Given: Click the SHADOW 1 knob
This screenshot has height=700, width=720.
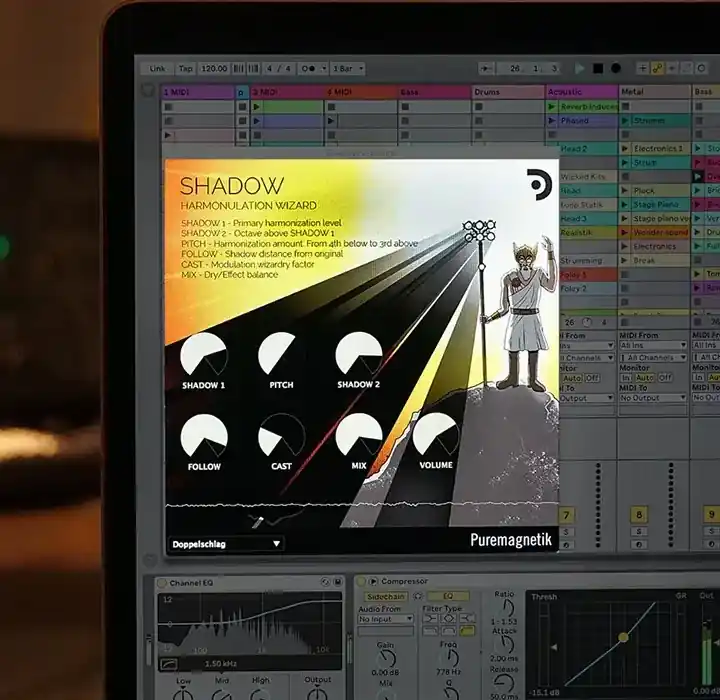Looking at the screenshot, I should tap(203, 356).
